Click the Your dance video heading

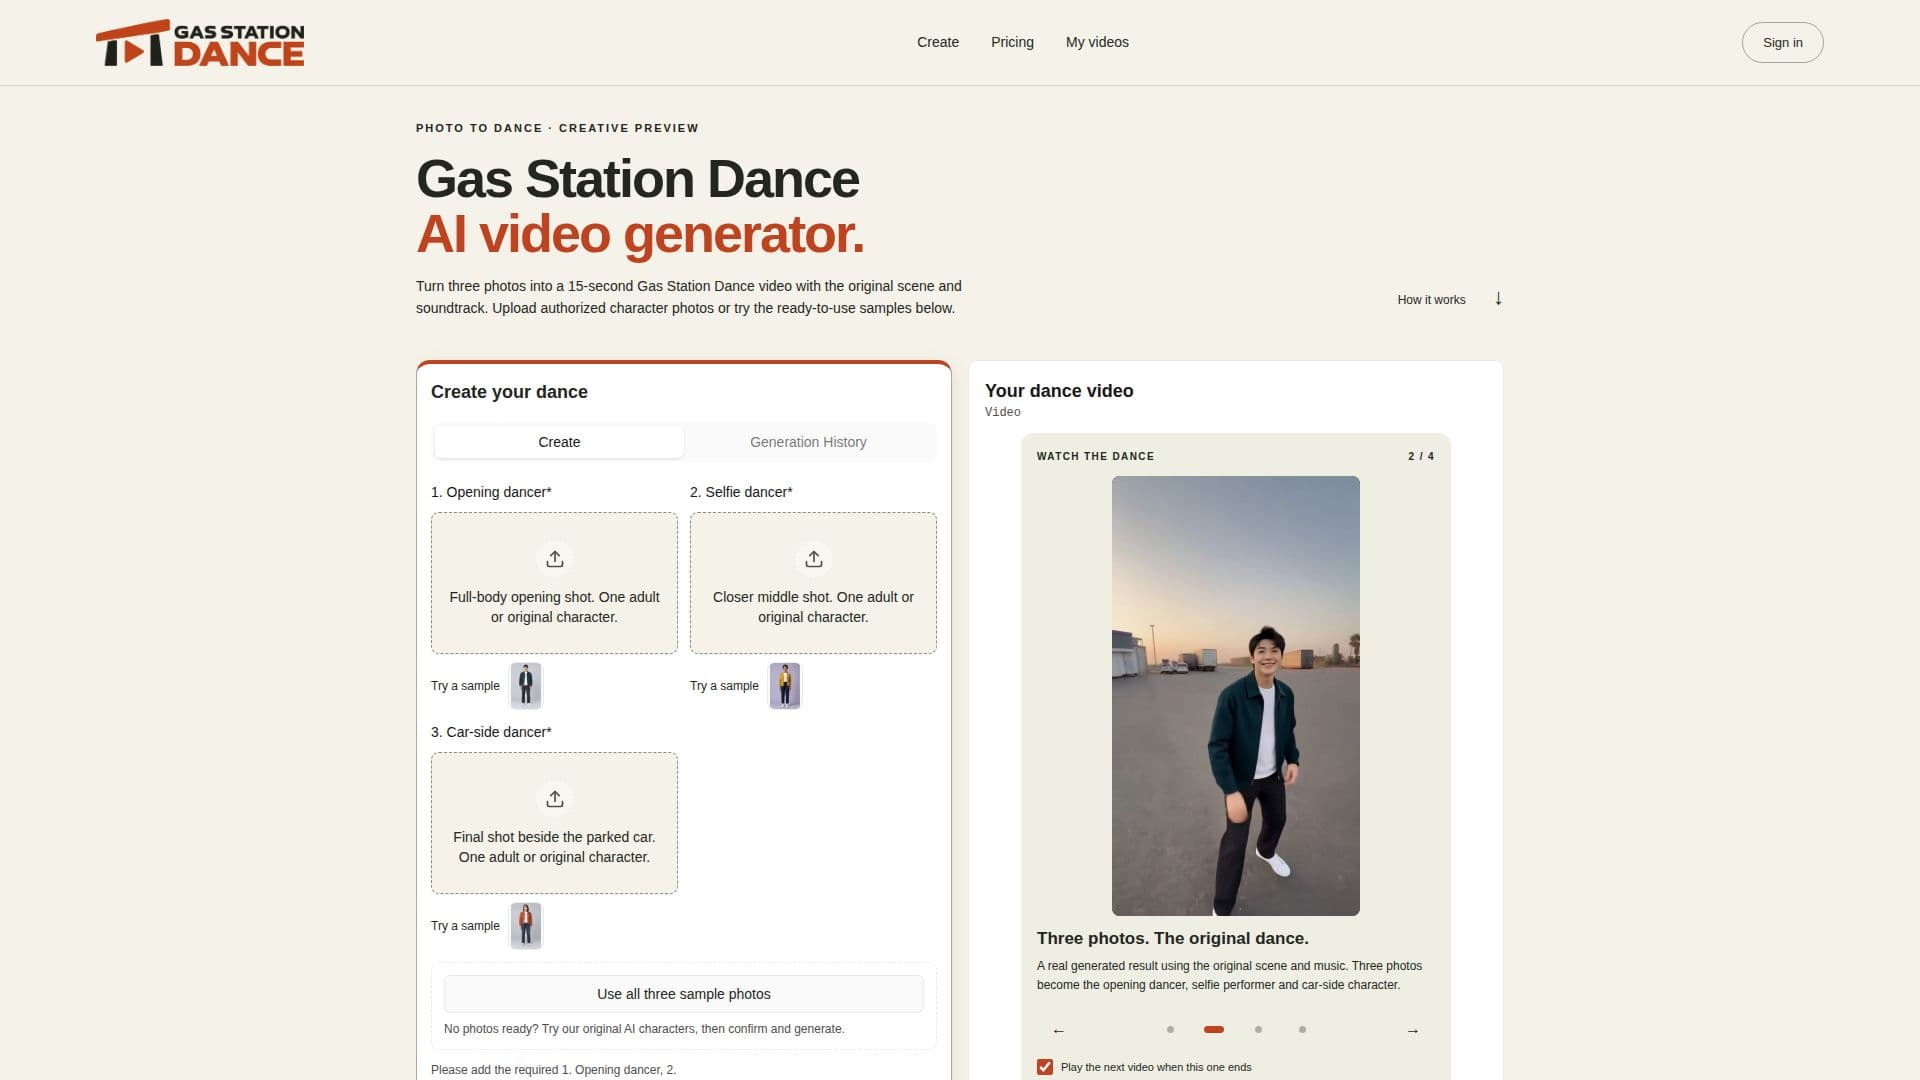click(x=1059, y=391)
